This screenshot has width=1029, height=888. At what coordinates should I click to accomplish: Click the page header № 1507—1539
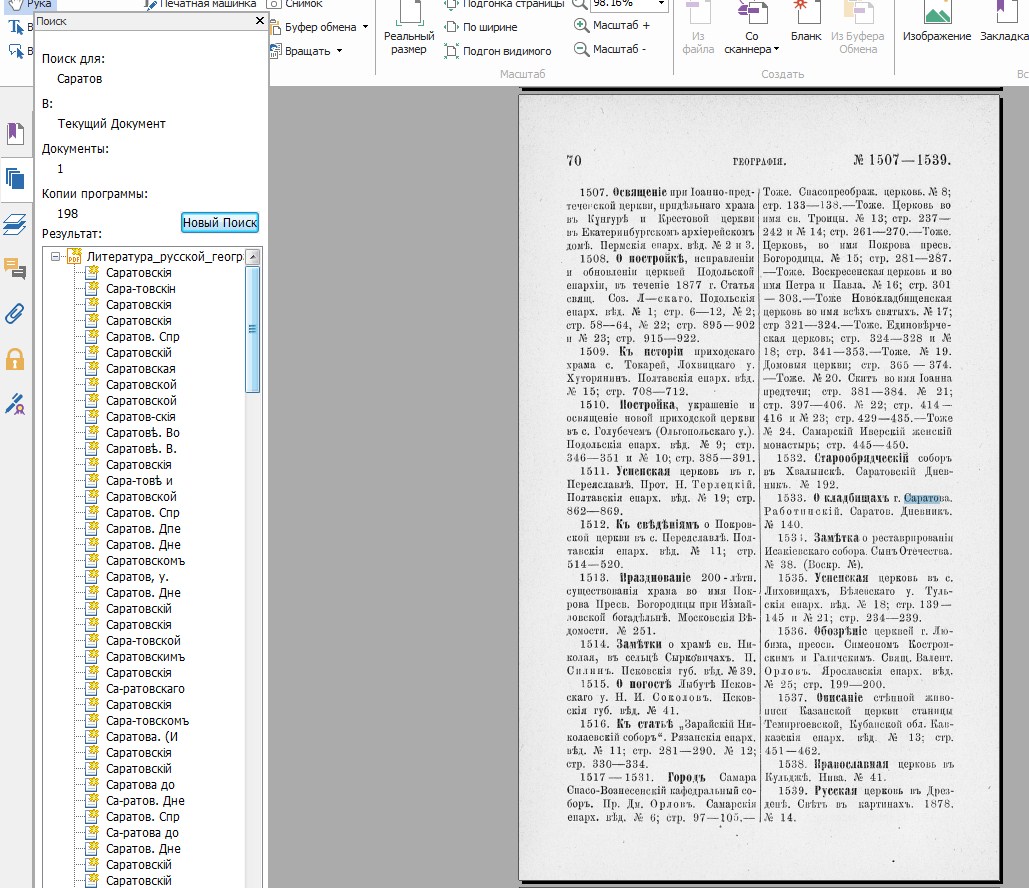tap(902, 160)
